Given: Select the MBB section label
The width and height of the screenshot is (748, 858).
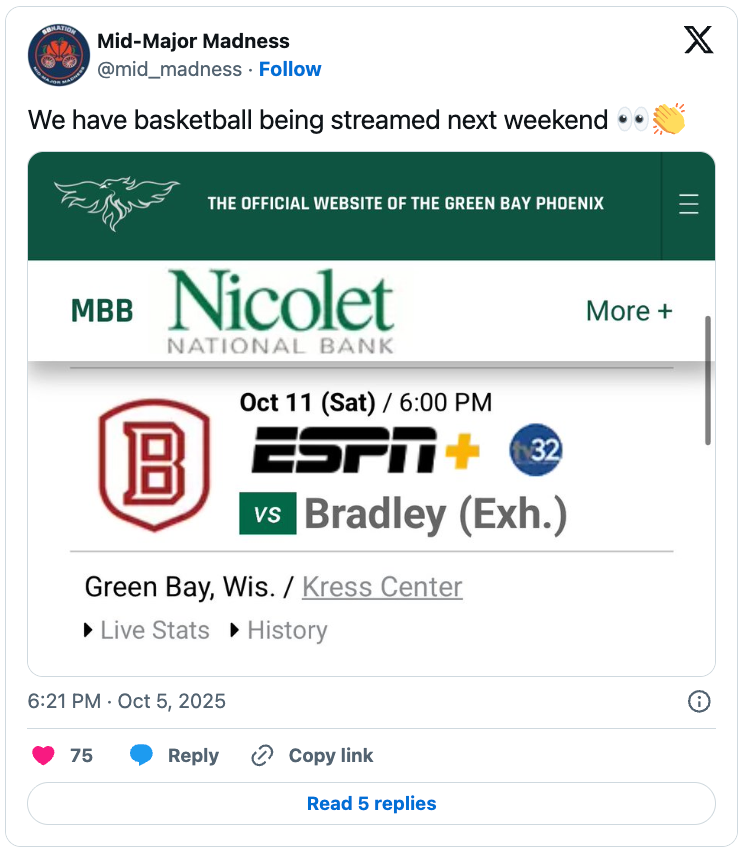Looking at the screenshot, I should point(102,311).
